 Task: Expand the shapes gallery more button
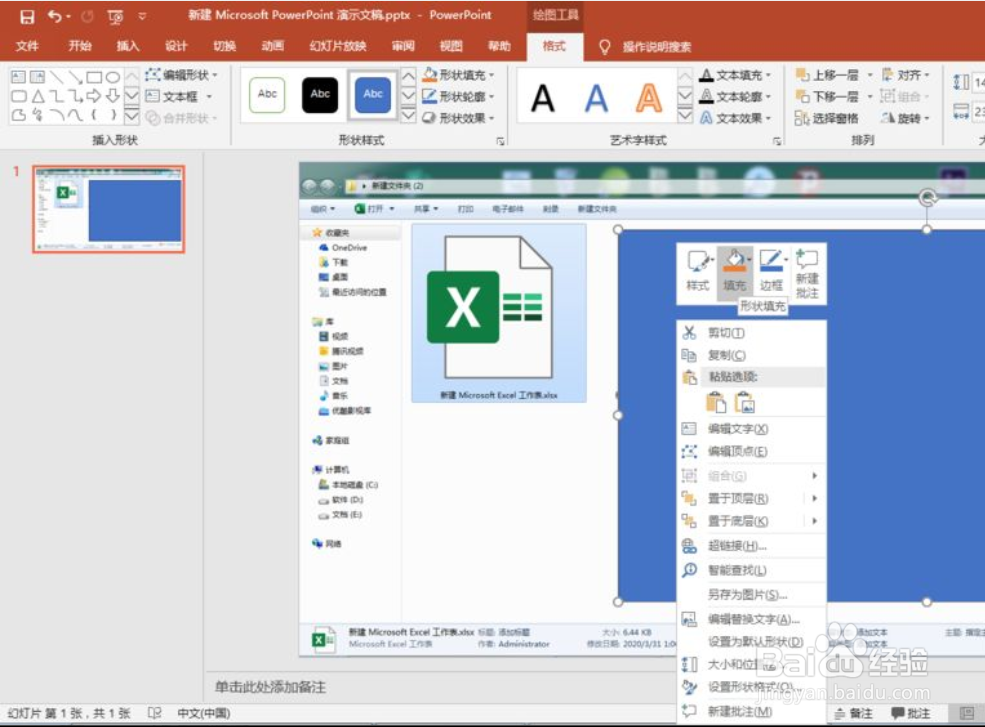click(x=131, y=116)
